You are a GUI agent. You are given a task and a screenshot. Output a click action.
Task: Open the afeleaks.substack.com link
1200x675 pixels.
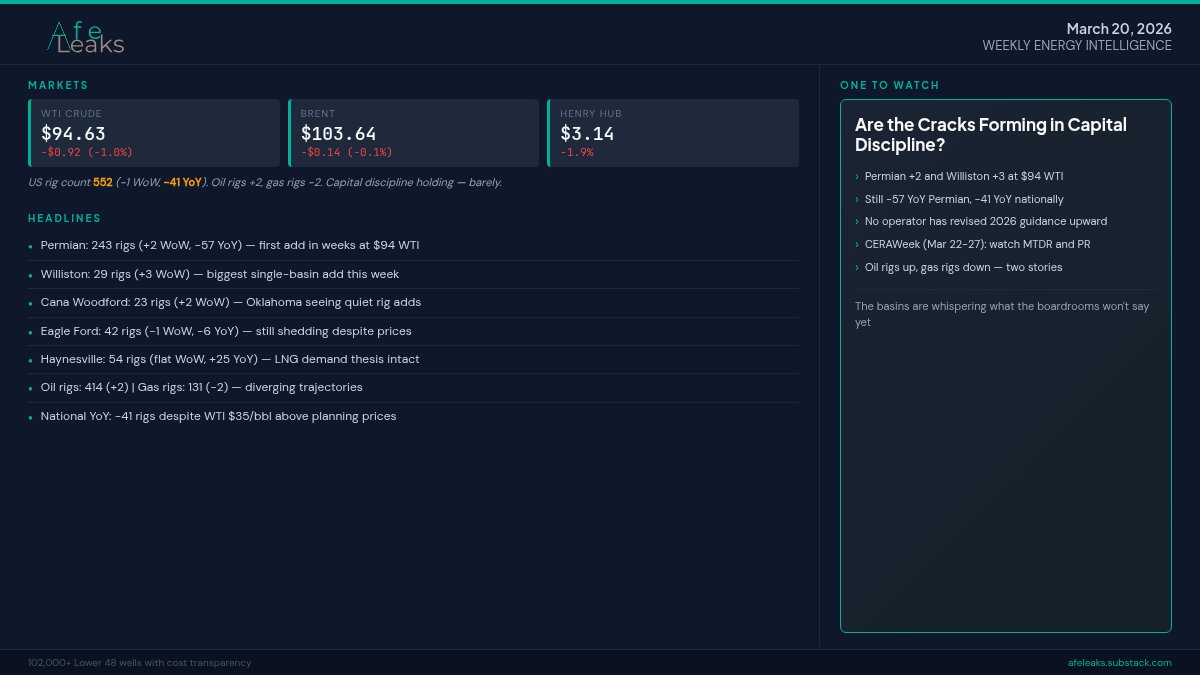[x=1119, y=662]
